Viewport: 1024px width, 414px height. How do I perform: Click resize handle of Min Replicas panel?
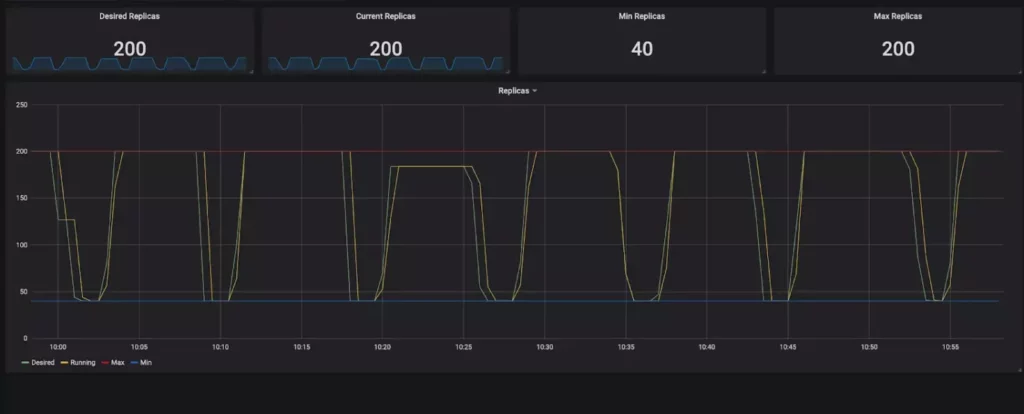(x=764, y=72)
